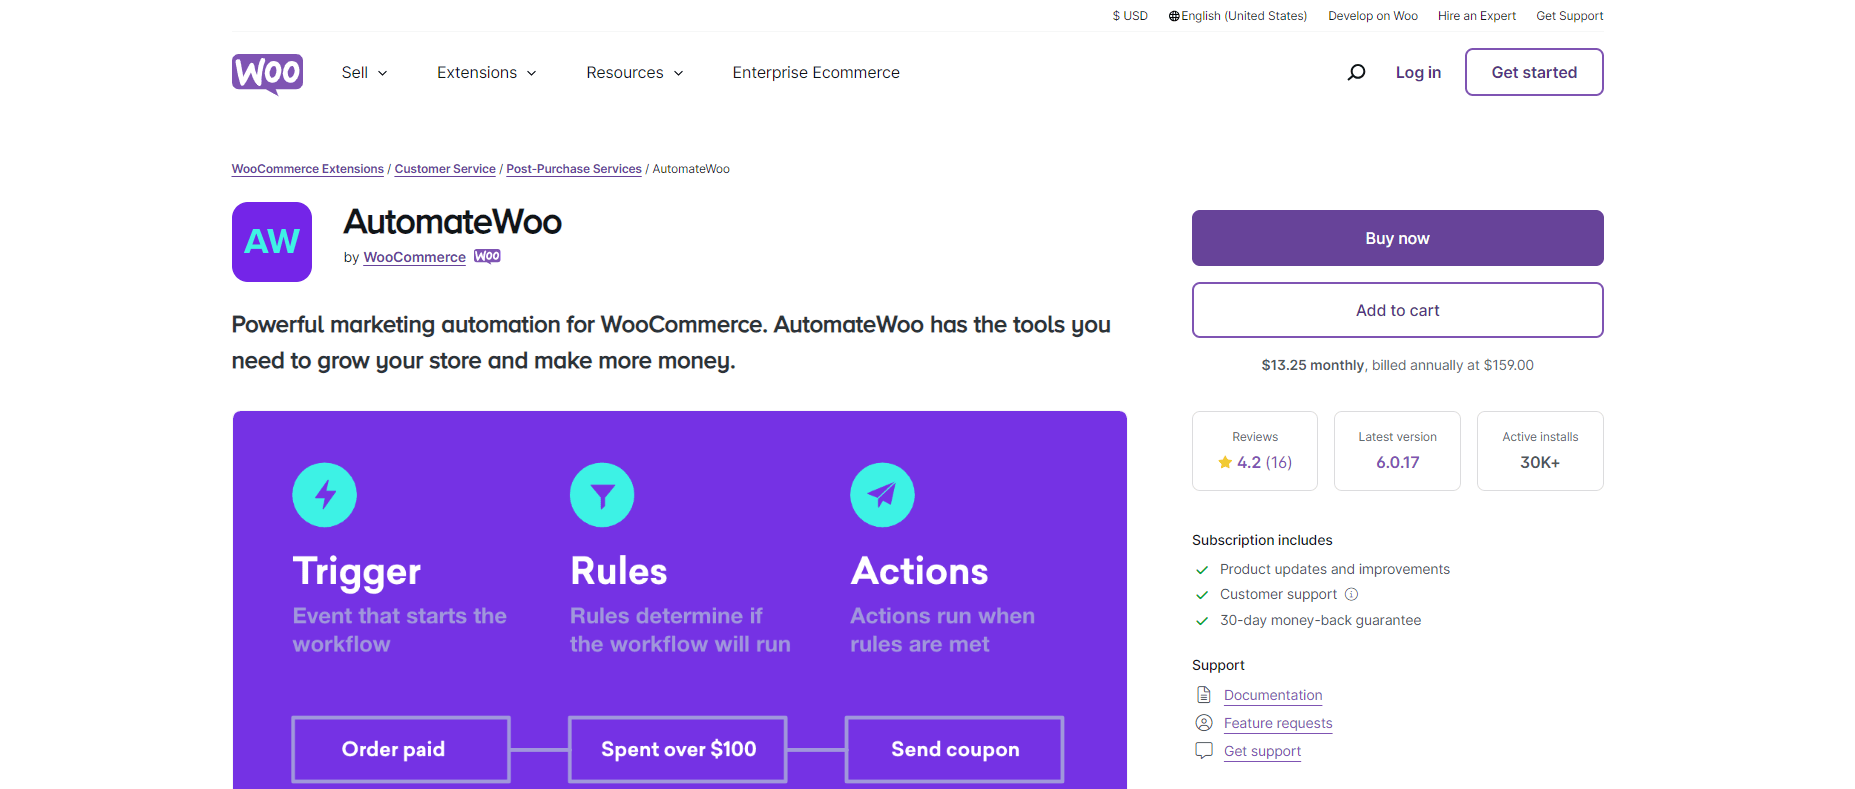Click Develop on Woo in the top bar
The width and height of the screenshot is (1855, 789).
pyautogui.click(x=1372, y=15)
